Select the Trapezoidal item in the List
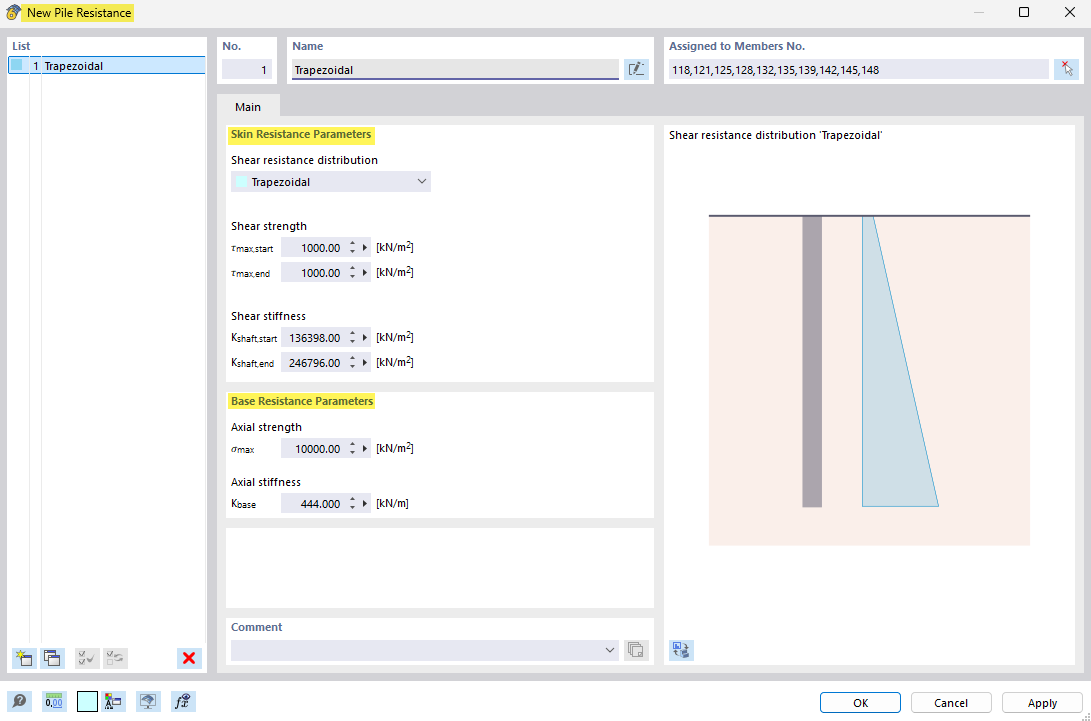 point(100,65)
